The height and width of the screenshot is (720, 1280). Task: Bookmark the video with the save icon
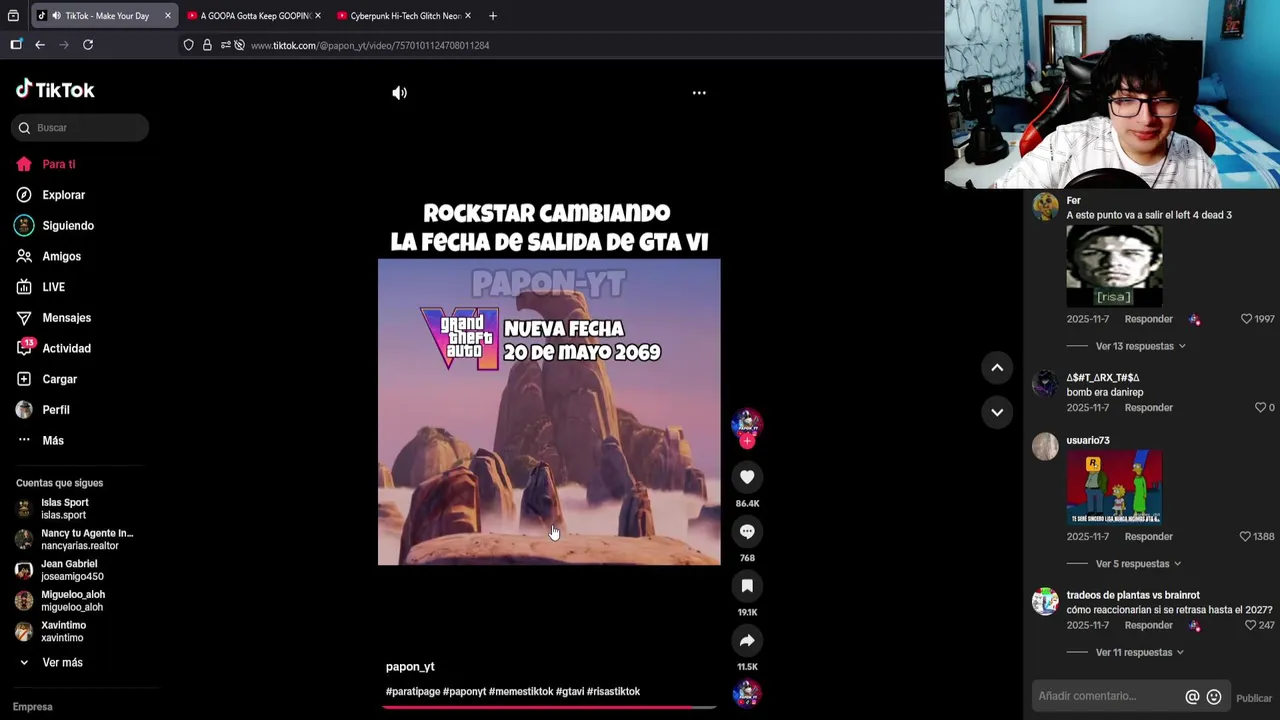tap(747, 586)
